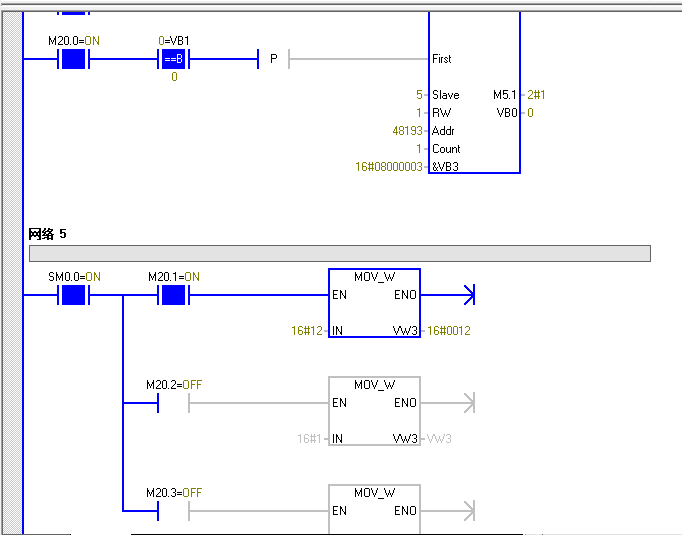This screenshot has width=682, height=535.
Task: Click the greyed MOV_W box on M20.2 rung
Action: (374, 411)
